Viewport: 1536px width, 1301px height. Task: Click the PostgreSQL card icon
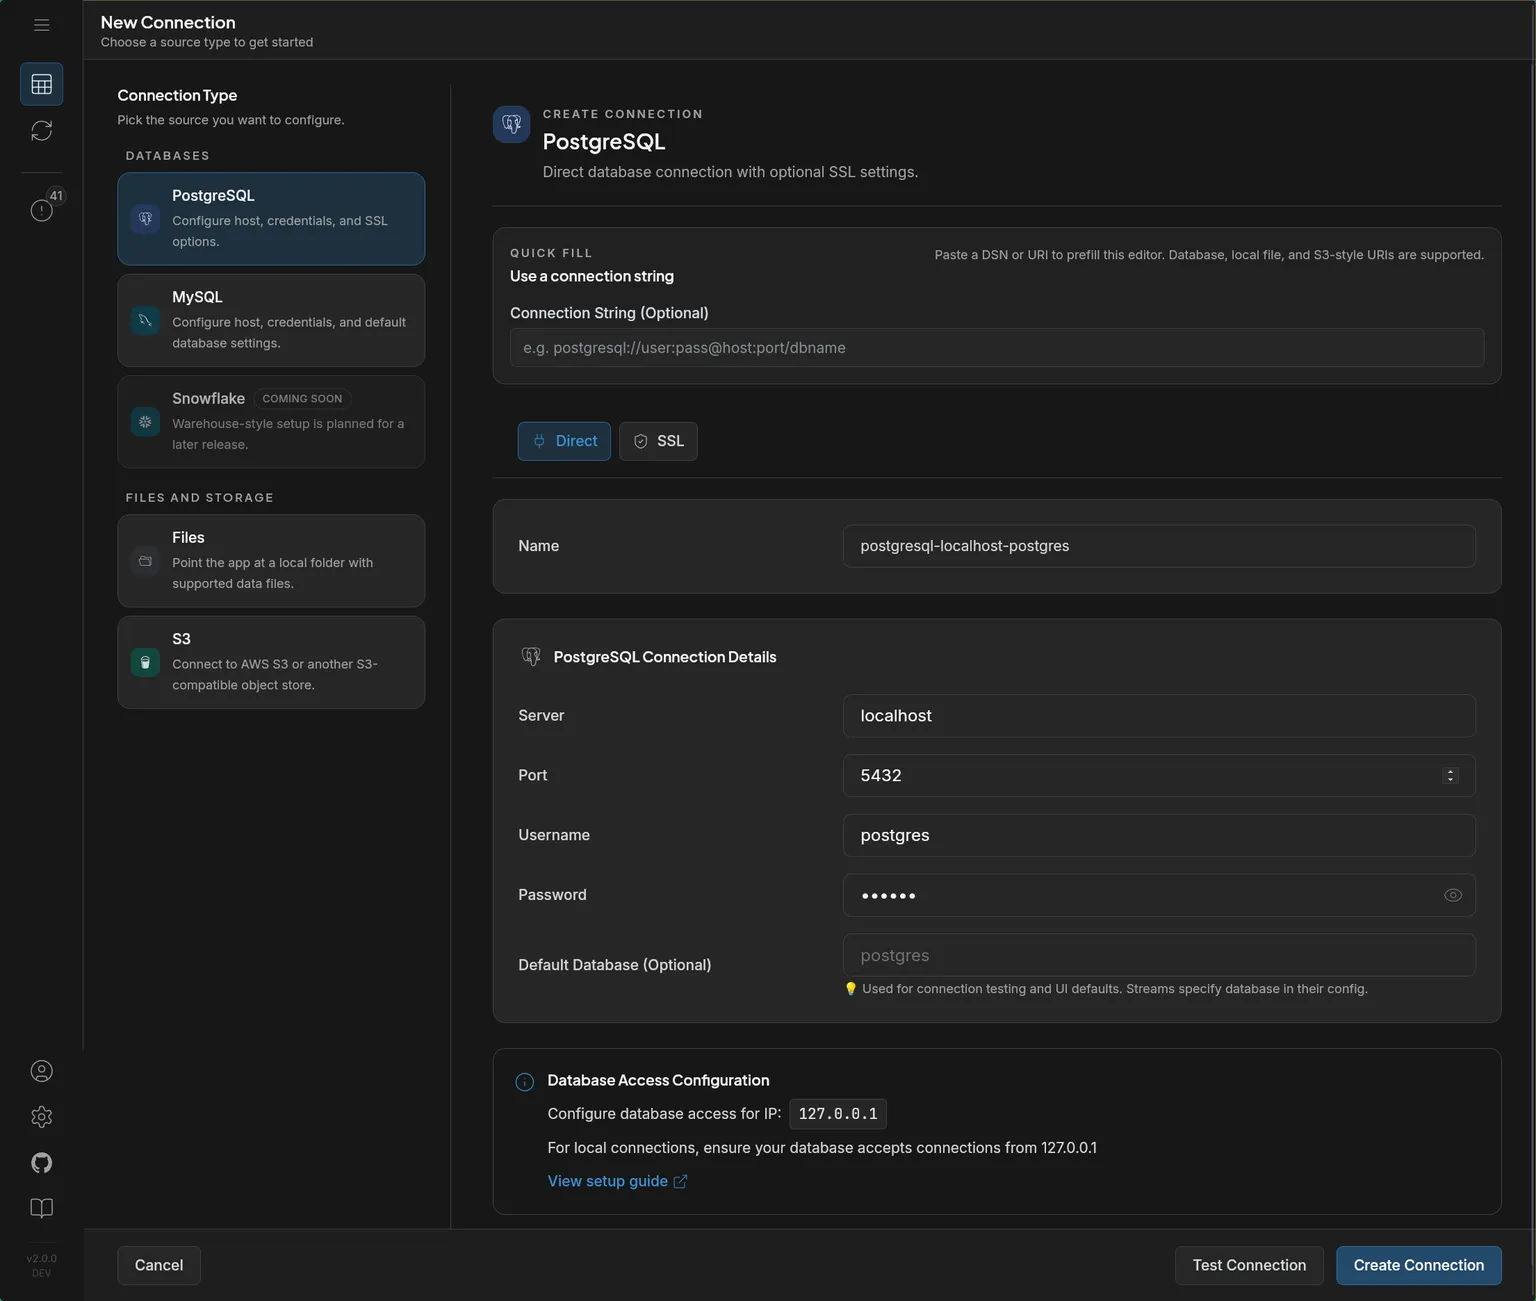(x=145, y=218)
